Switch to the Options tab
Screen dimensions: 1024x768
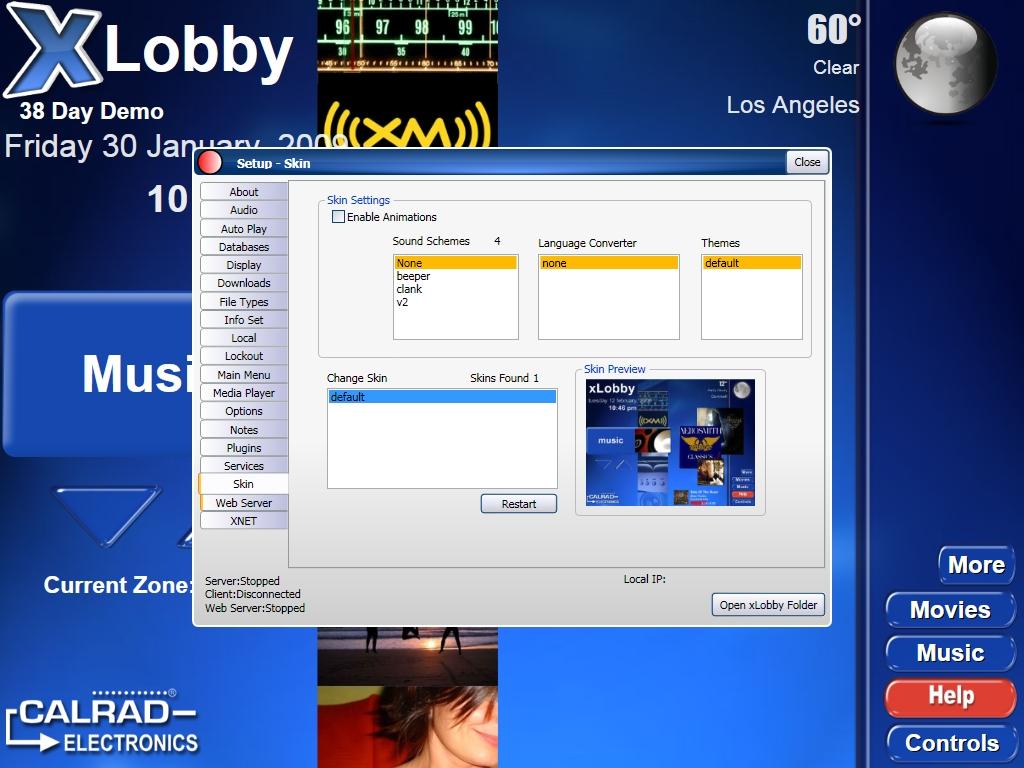coord(244,411)
